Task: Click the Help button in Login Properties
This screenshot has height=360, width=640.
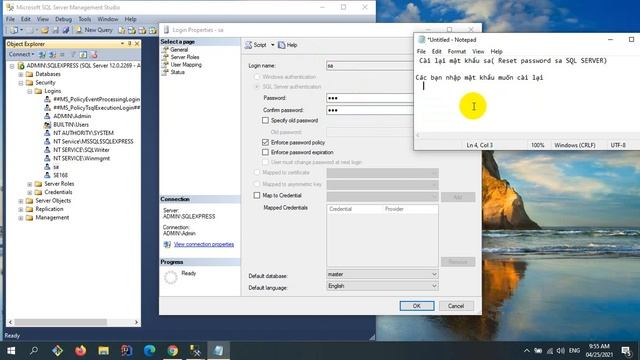Action: coord(287,45)
